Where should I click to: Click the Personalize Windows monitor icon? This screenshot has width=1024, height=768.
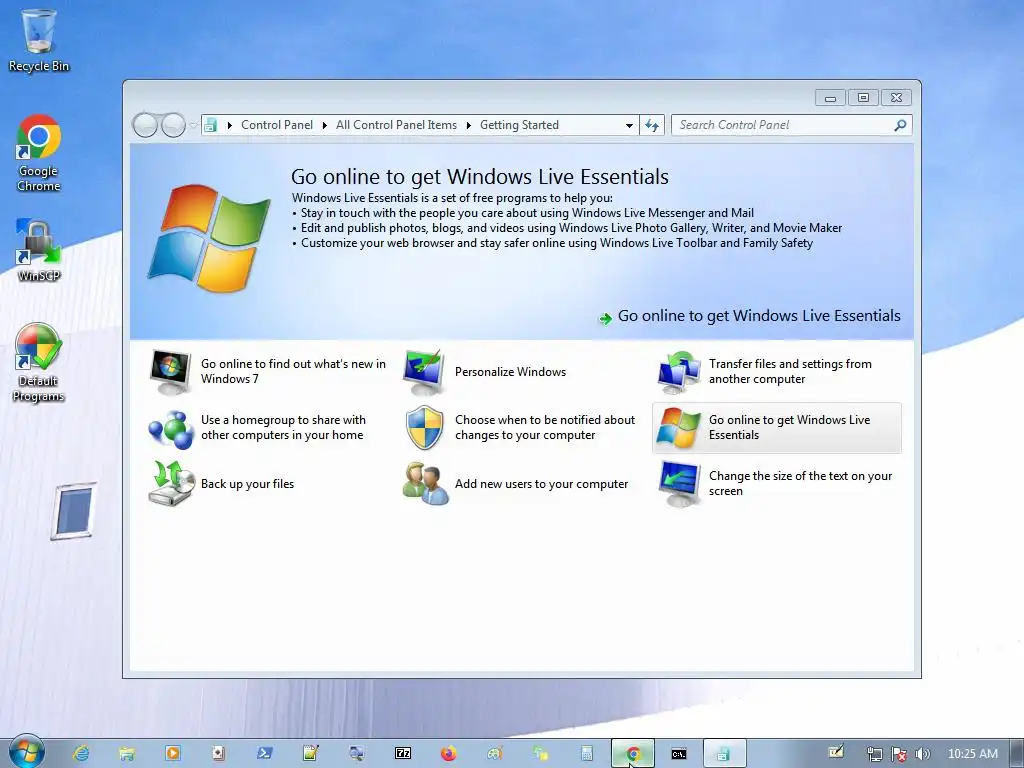pyautogui.click(x=424, y=372)
